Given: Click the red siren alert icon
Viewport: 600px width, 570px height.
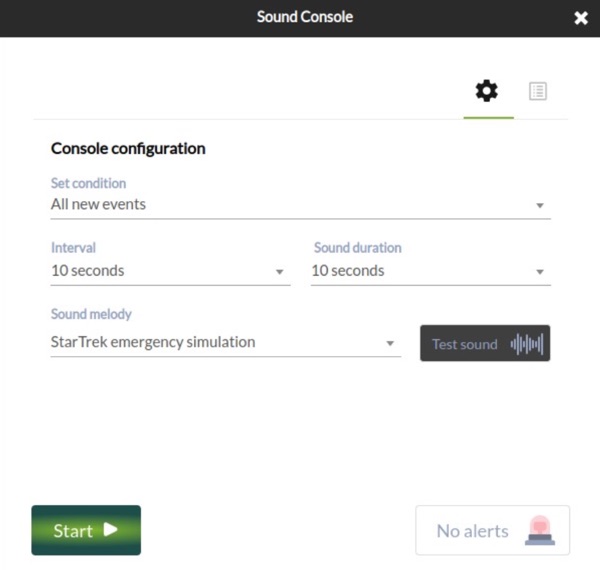Looking at the screenshot, I should (x=540, y=530).
